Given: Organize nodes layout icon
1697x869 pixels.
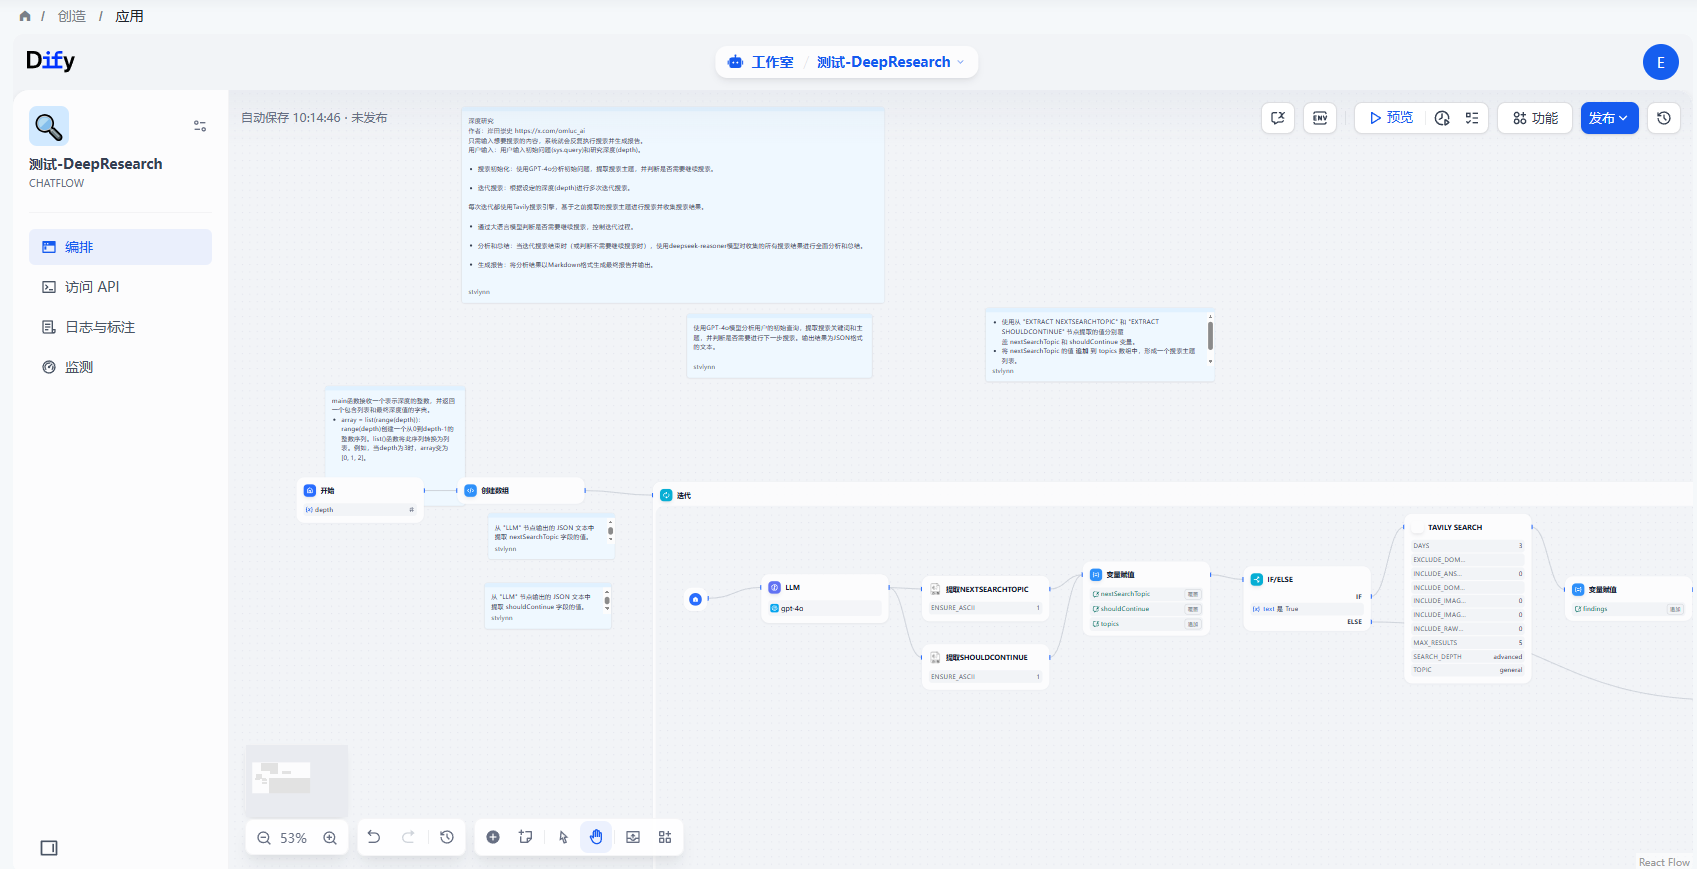Looking at the screenshot, I should coord(665,837).
